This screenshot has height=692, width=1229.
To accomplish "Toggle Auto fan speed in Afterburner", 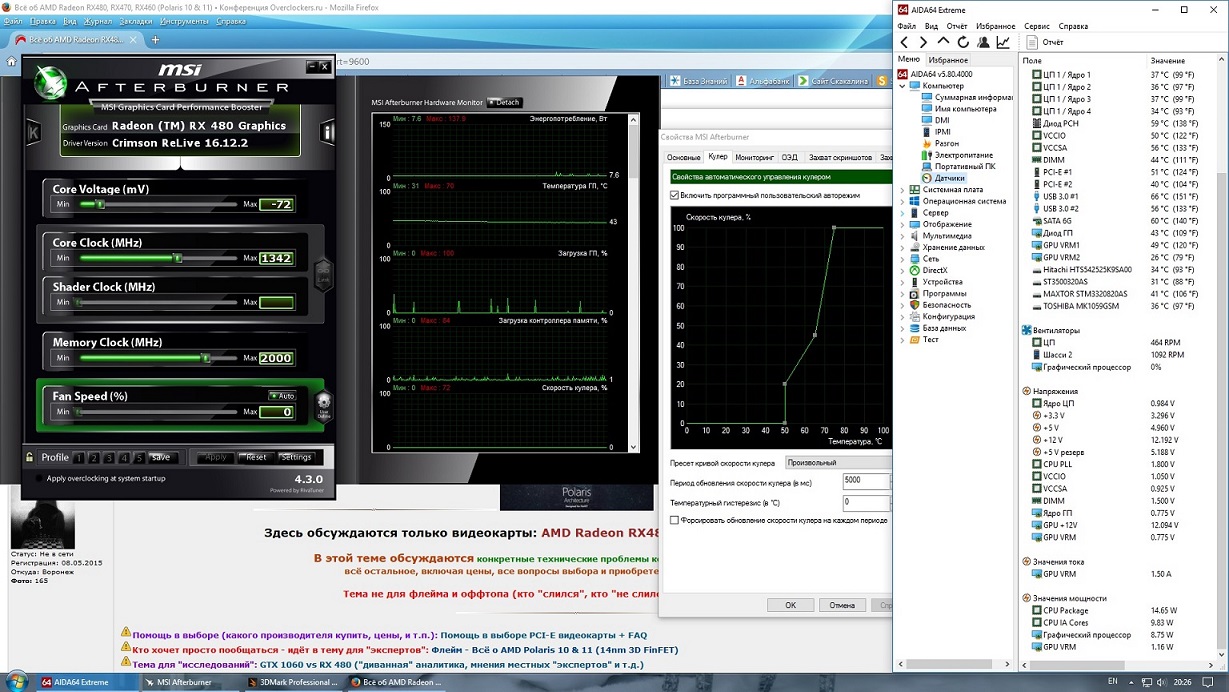I will point(282,396).
